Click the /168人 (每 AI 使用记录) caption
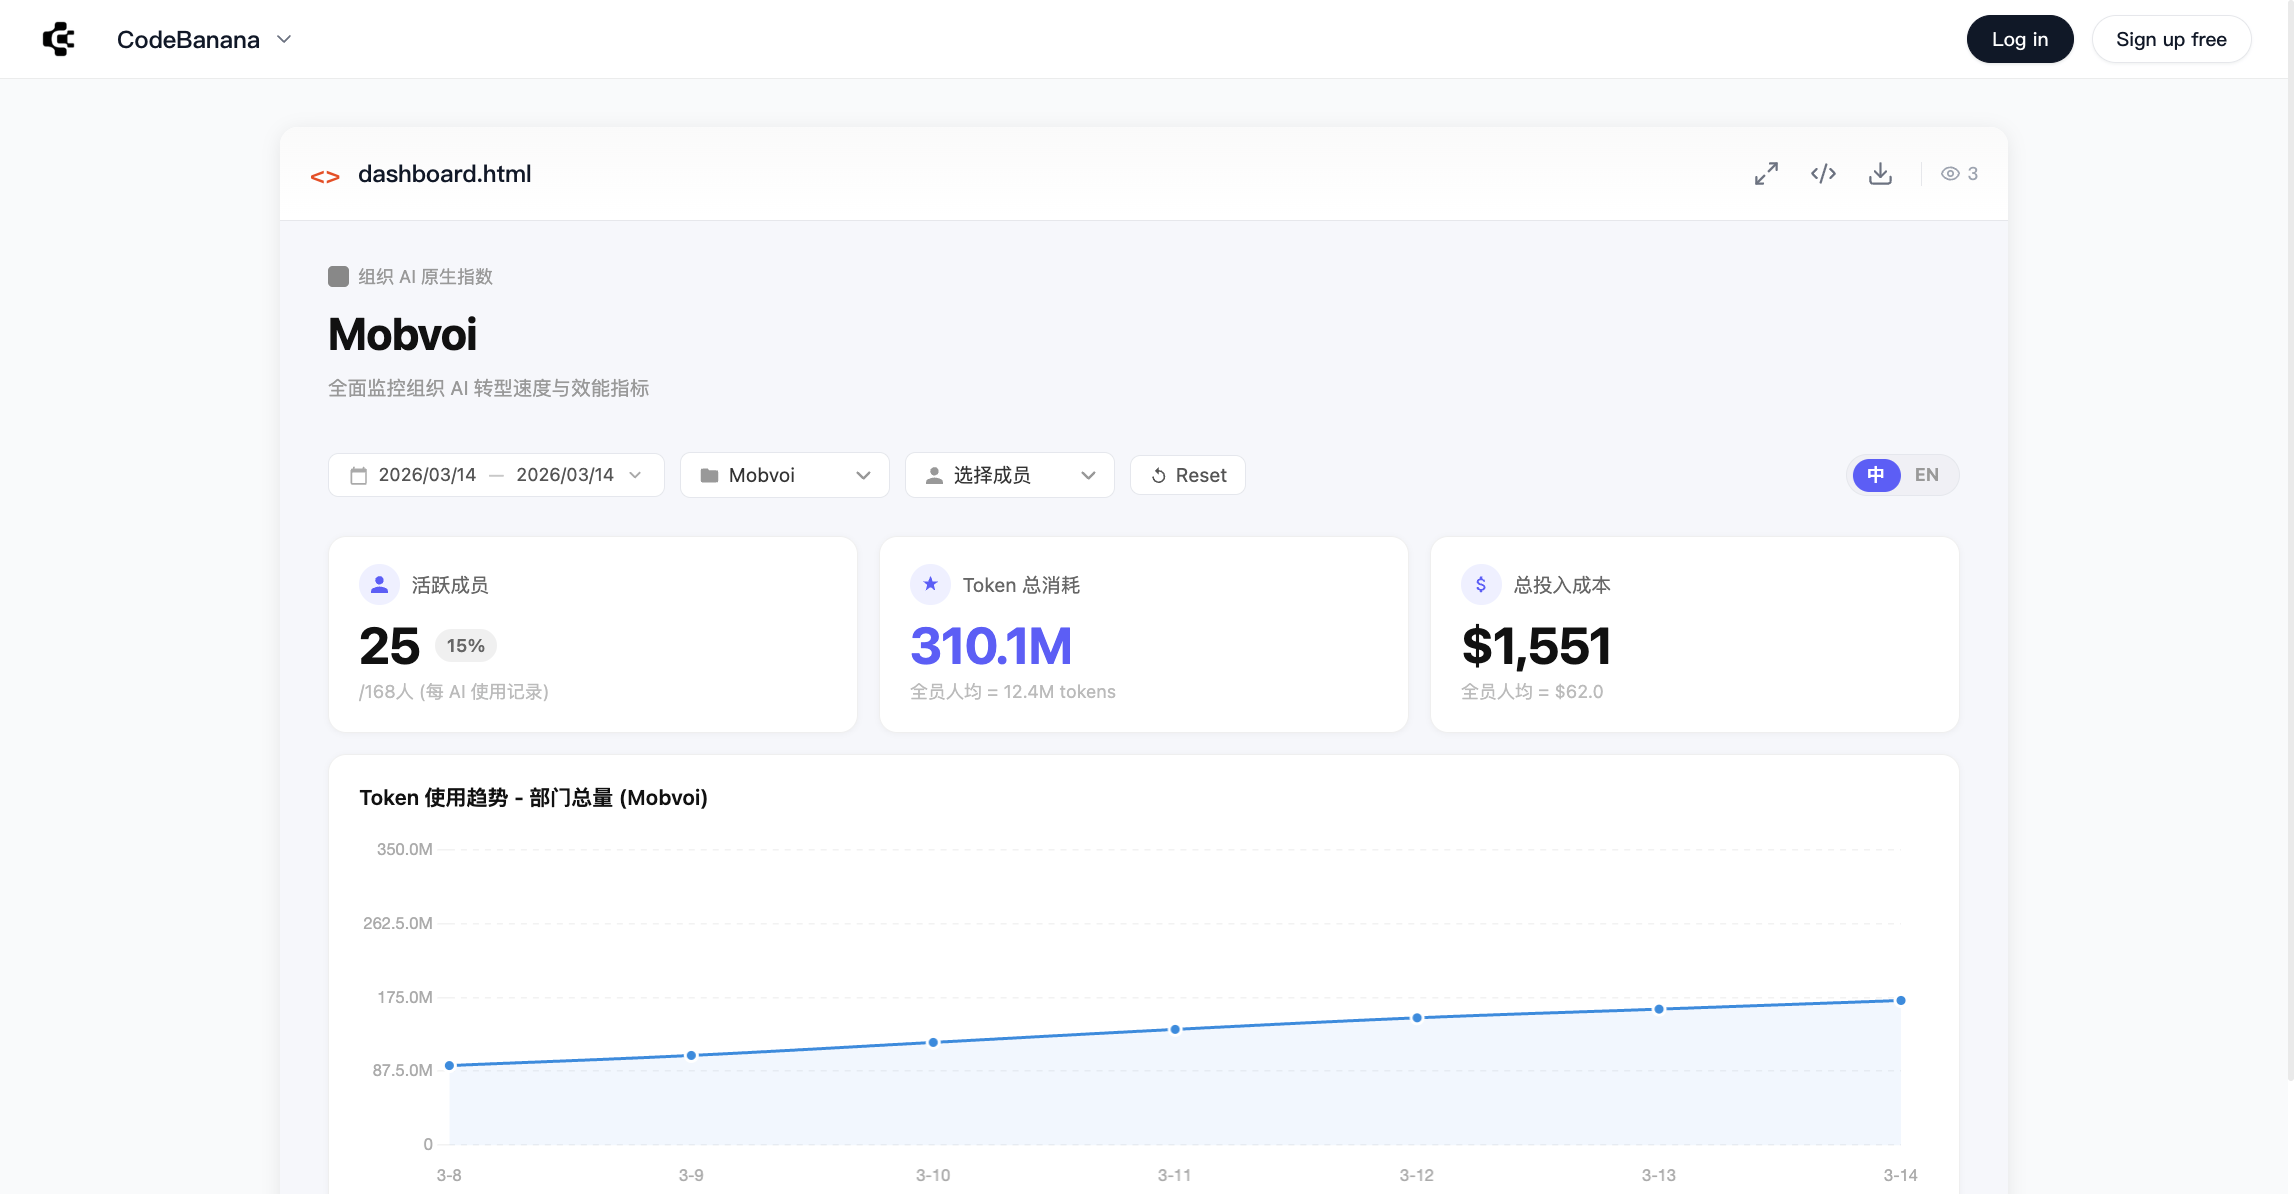This screenshot has width=2294, height=1194. (454, 692)
